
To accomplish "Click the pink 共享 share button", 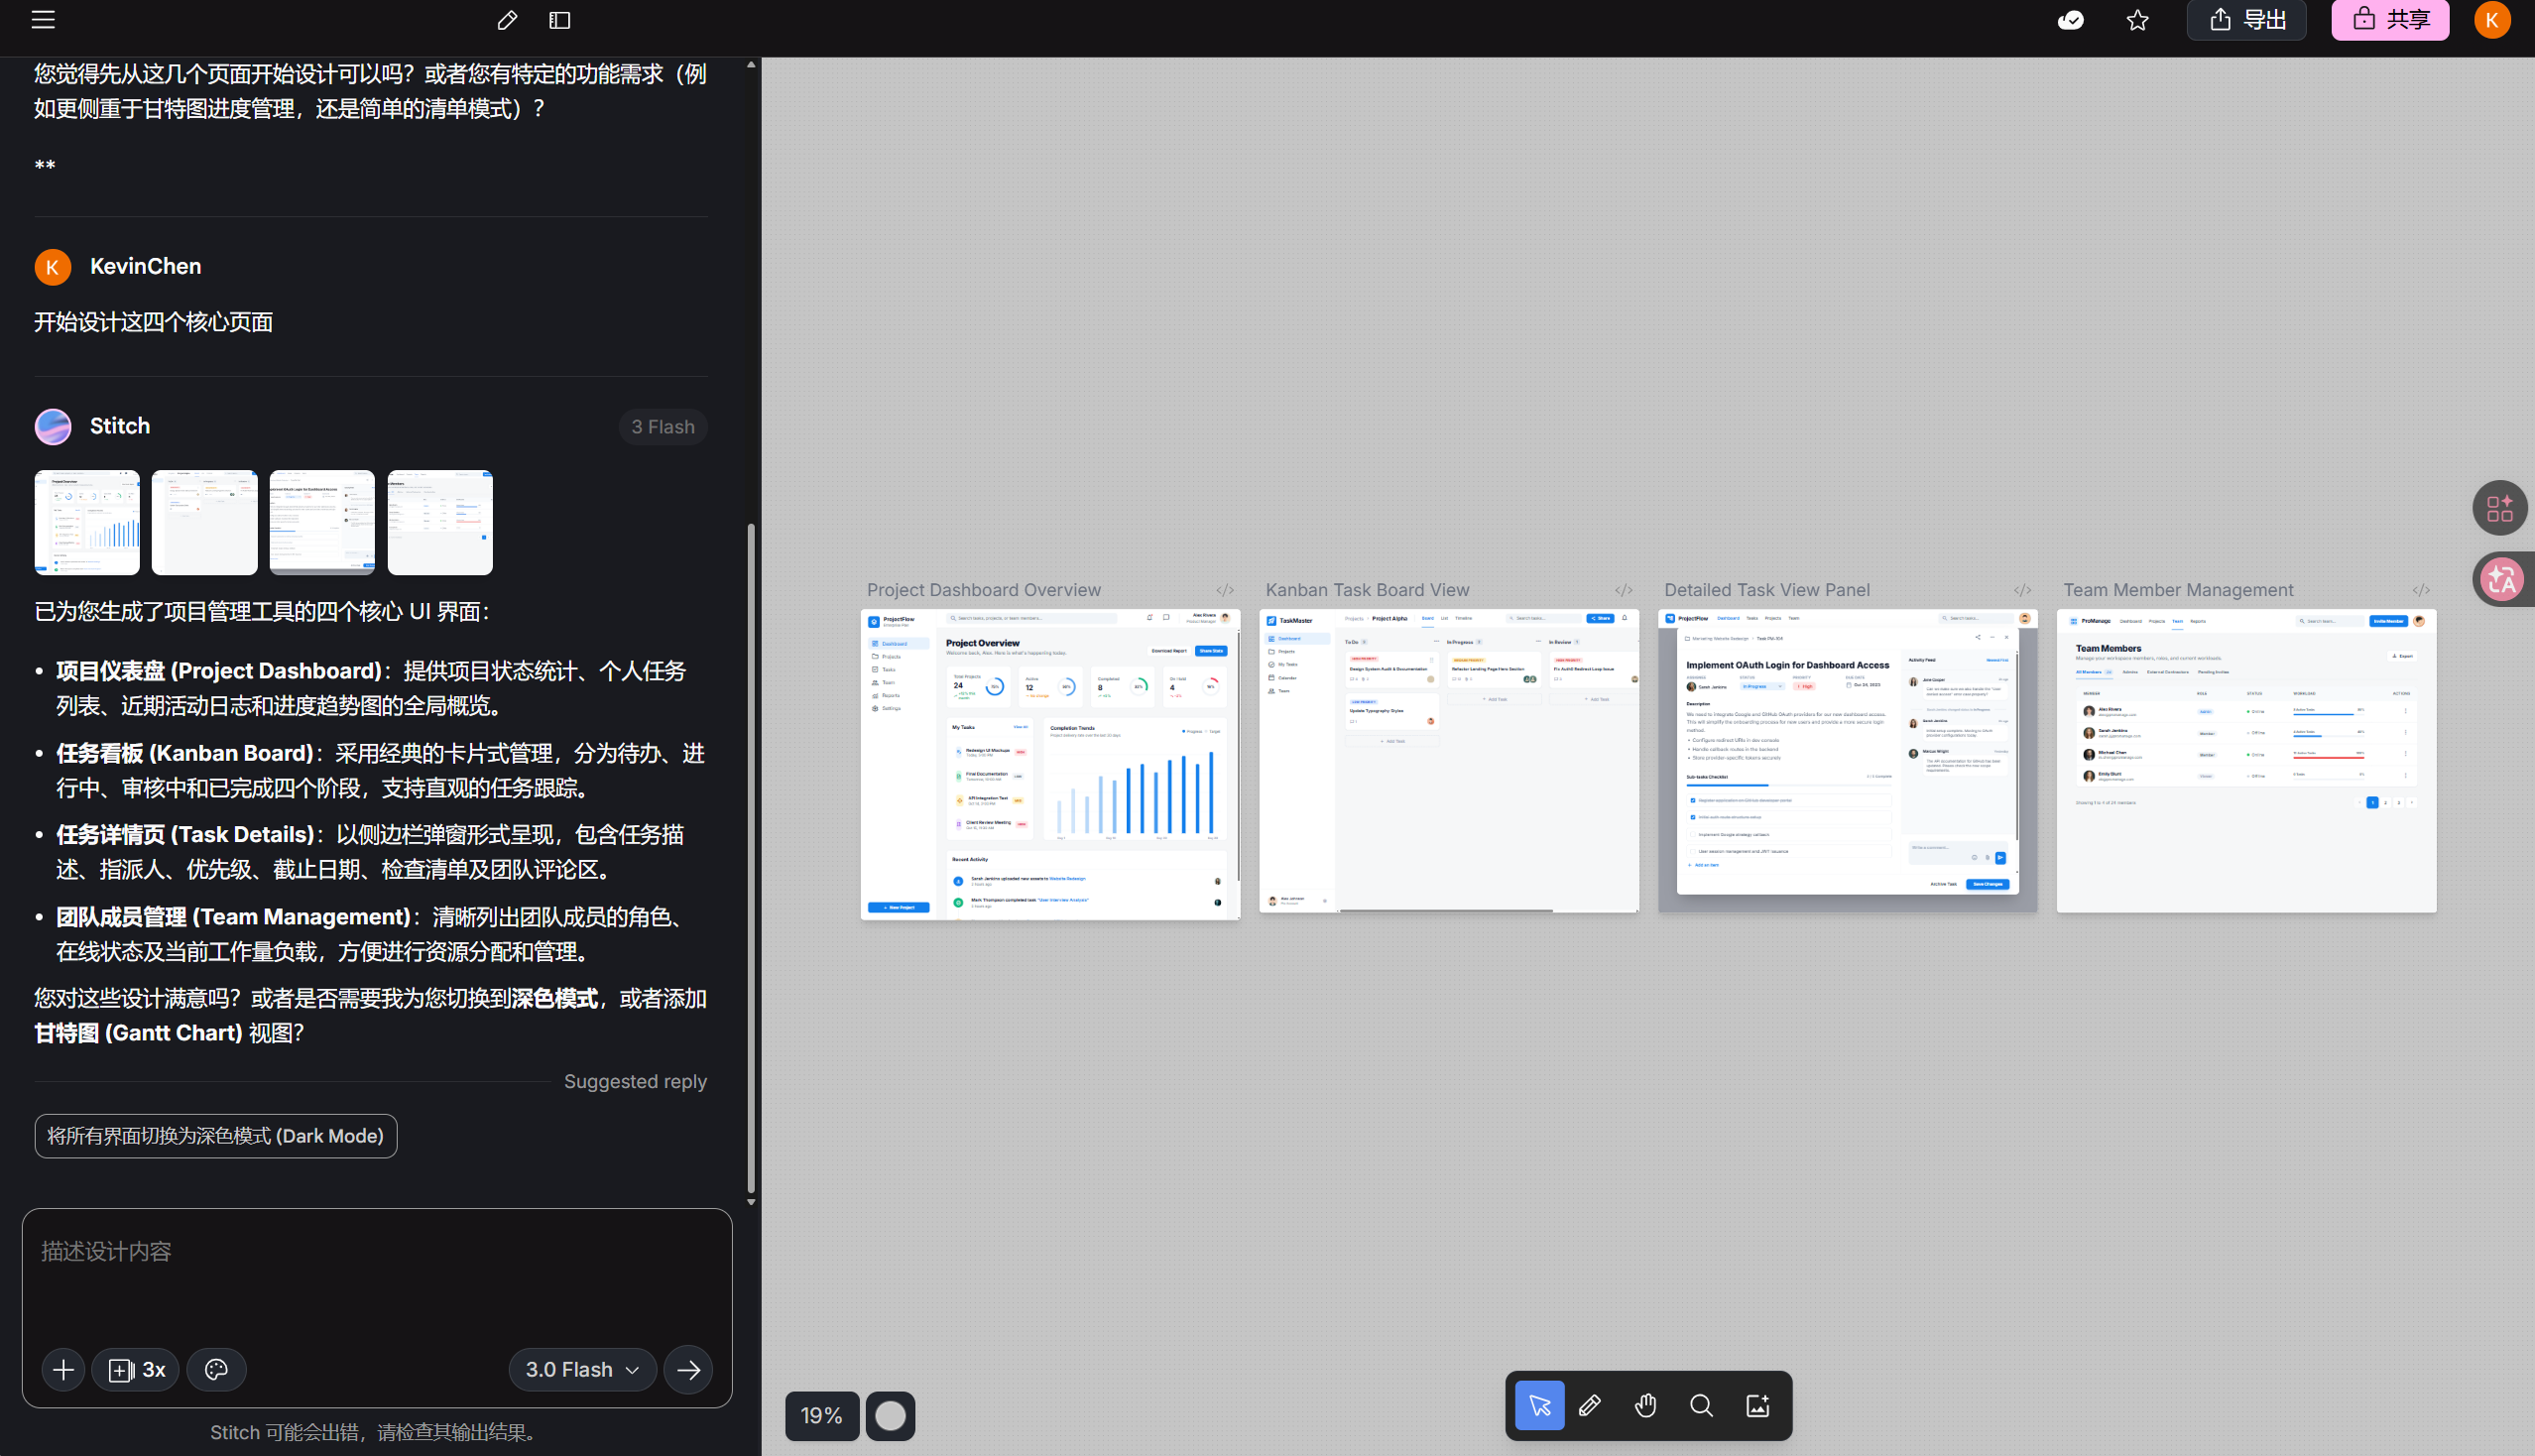I will click(x=2389, y=20).
